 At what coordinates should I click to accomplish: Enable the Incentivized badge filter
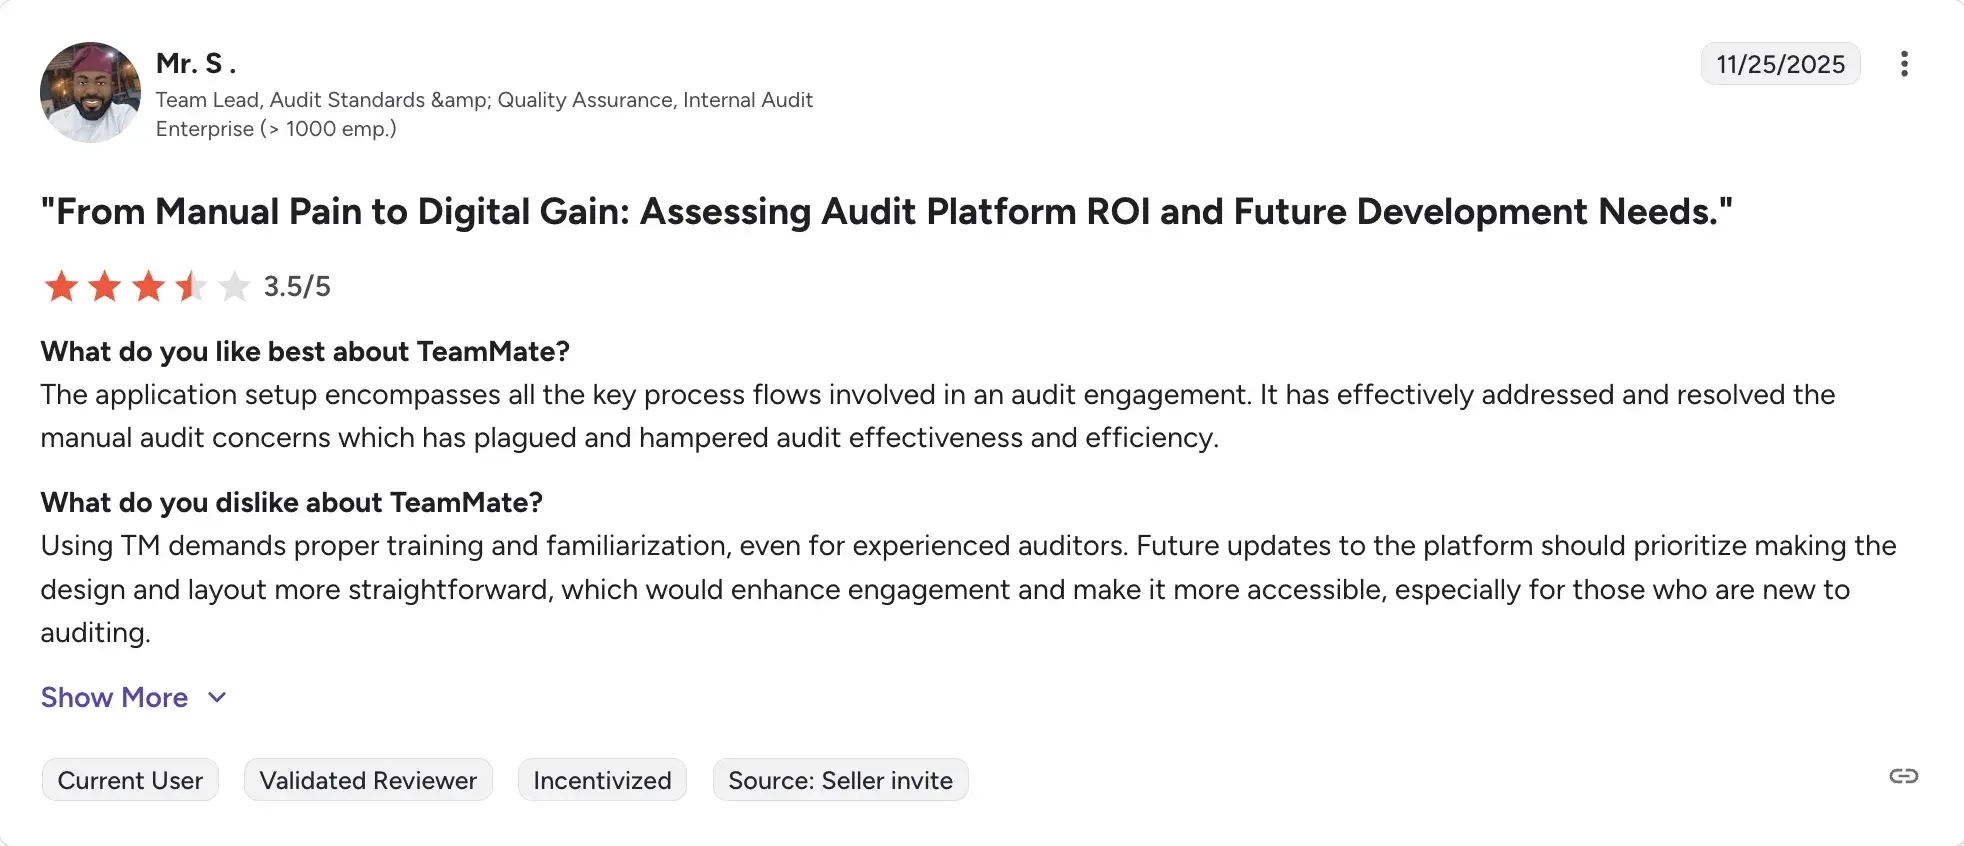coord(601,780)
